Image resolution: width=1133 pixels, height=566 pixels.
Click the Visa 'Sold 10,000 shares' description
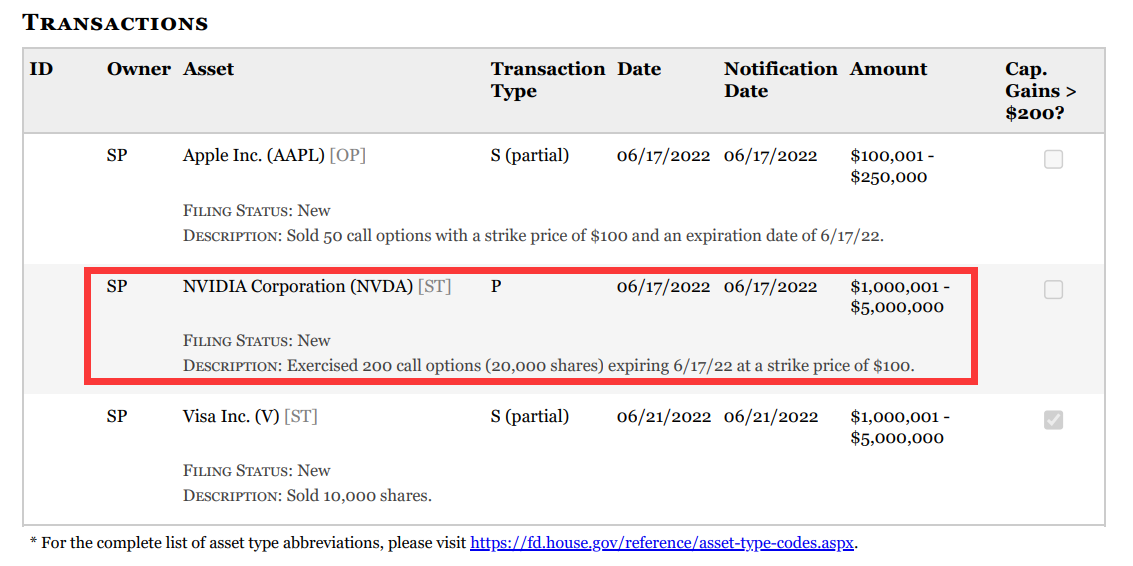coord(359,496)
